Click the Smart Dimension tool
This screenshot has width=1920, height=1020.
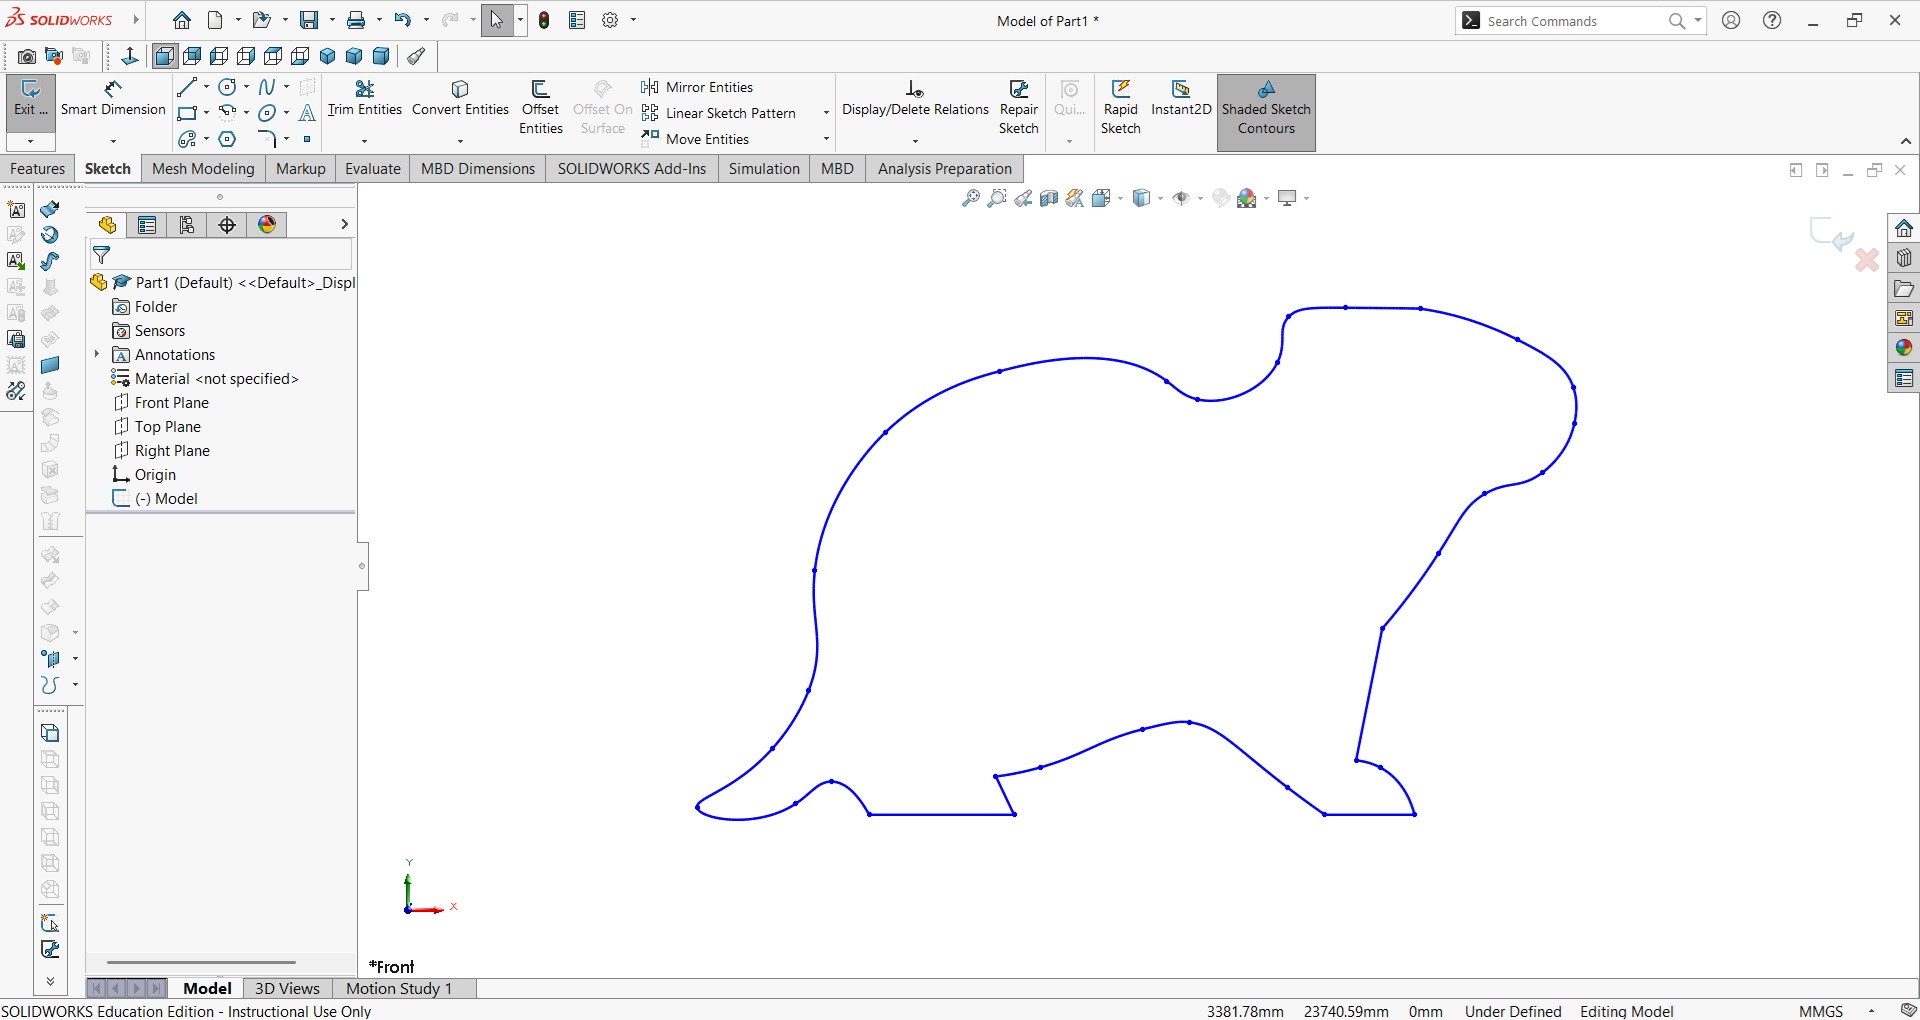point(113,100)
